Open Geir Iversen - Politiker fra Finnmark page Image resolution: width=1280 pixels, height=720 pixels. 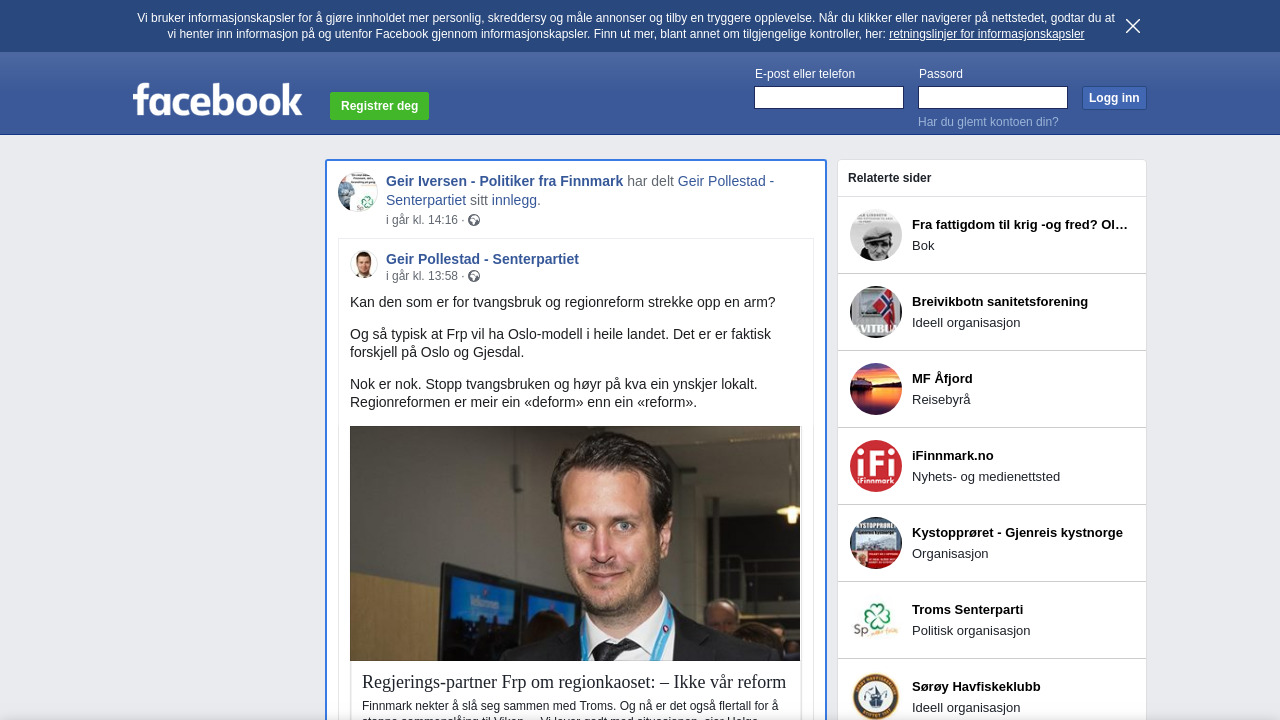(x=504, y=181)
